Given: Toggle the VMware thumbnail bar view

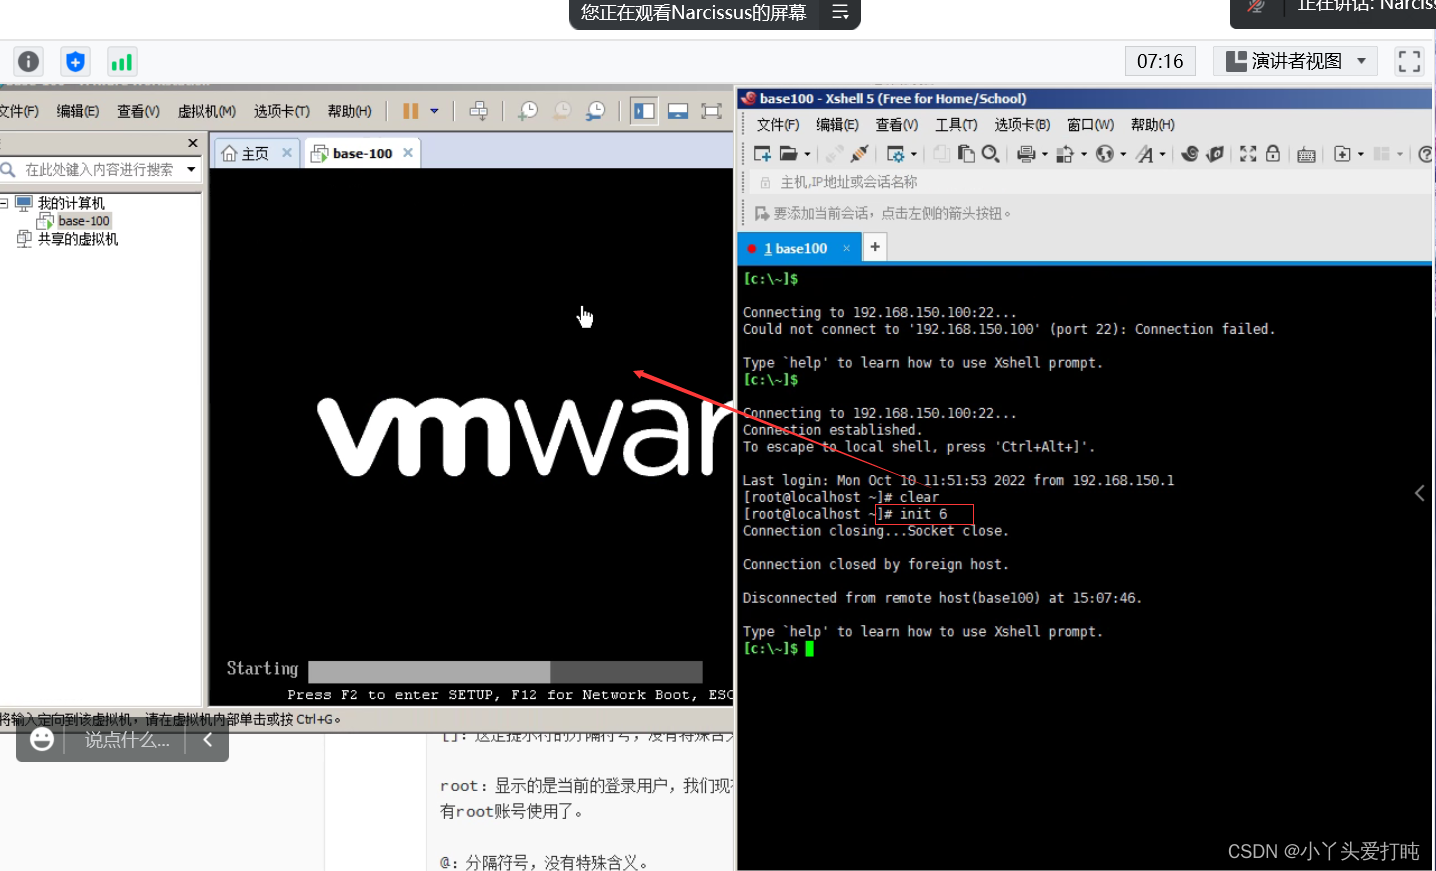Looking at the screenshot, I should [x=678, y=111].
